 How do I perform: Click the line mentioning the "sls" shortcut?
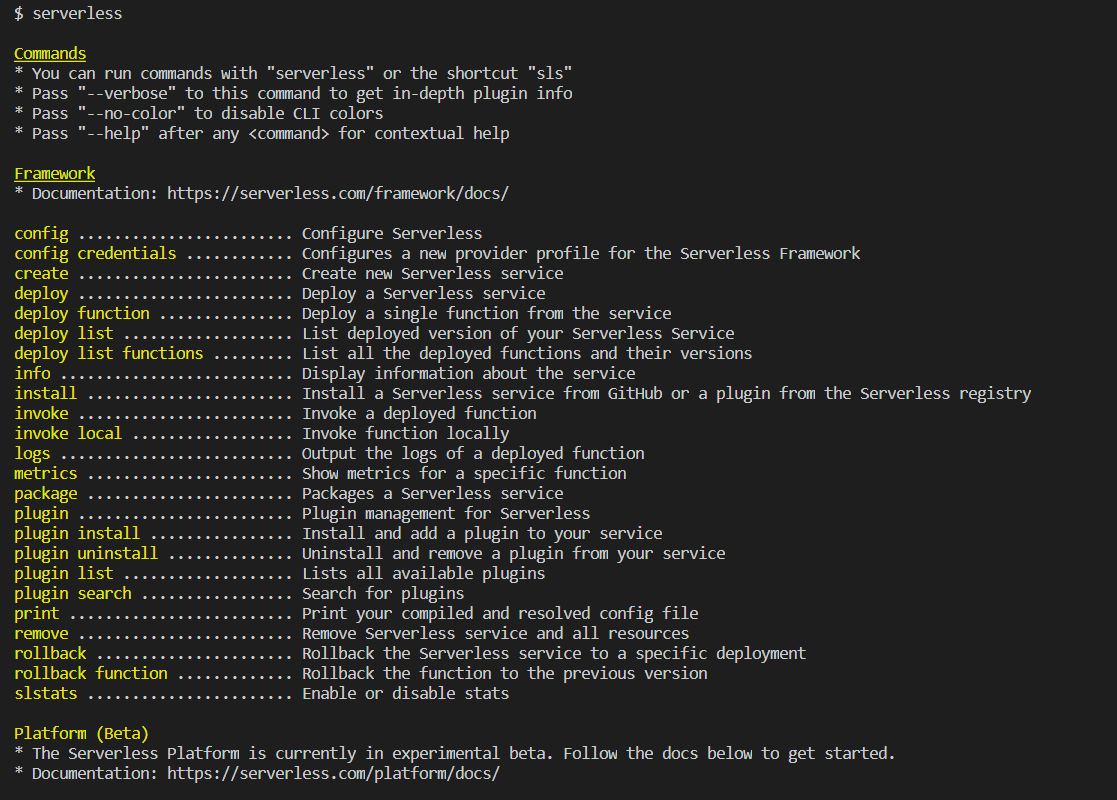[293, 73]
